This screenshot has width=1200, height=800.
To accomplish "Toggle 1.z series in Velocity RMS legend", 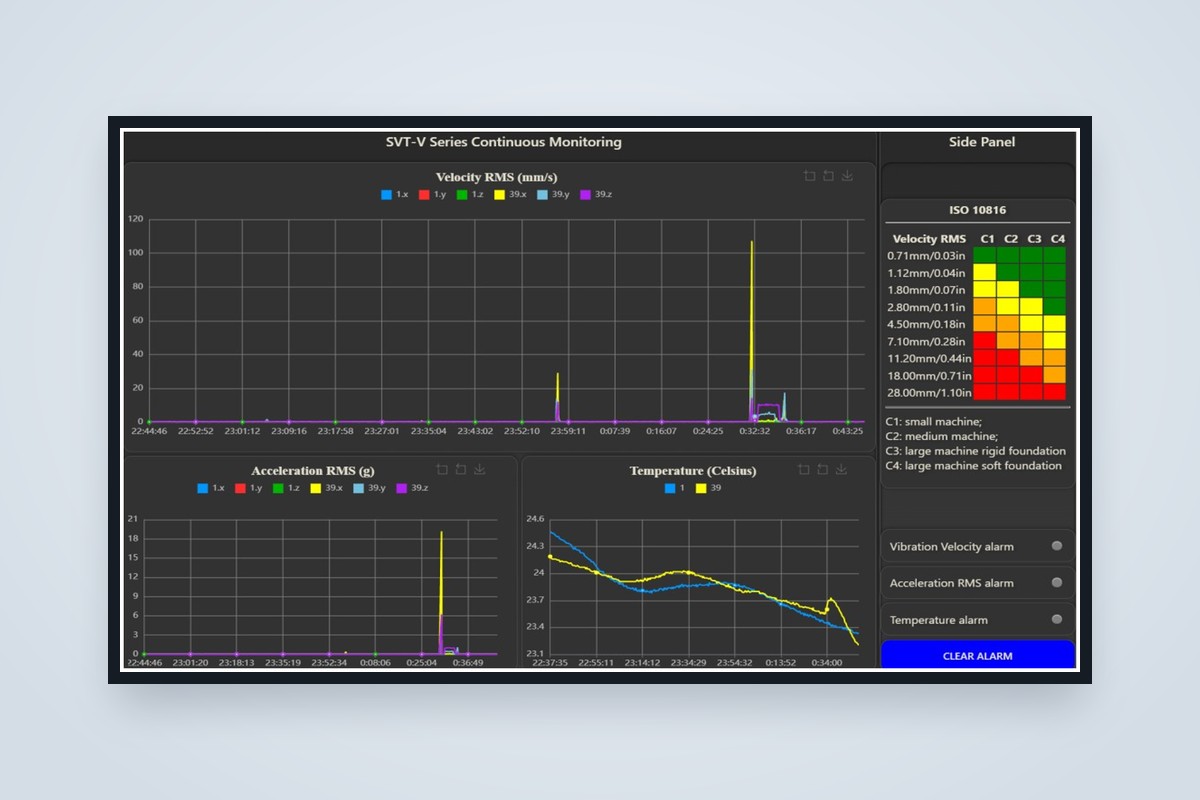I will tap(472, 194).
